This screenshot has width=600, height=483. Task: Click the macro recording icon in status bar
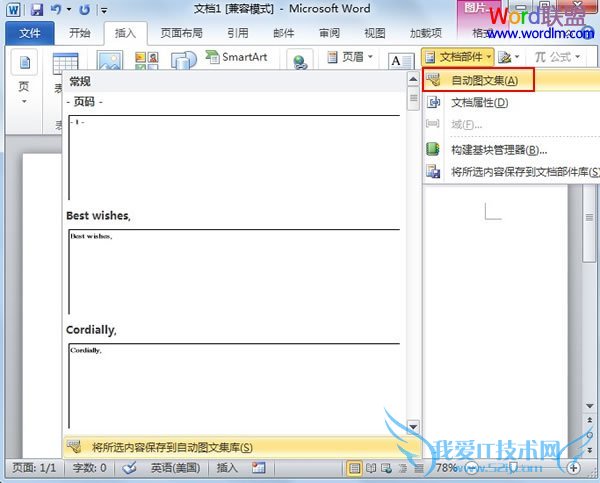pos(258,468)
